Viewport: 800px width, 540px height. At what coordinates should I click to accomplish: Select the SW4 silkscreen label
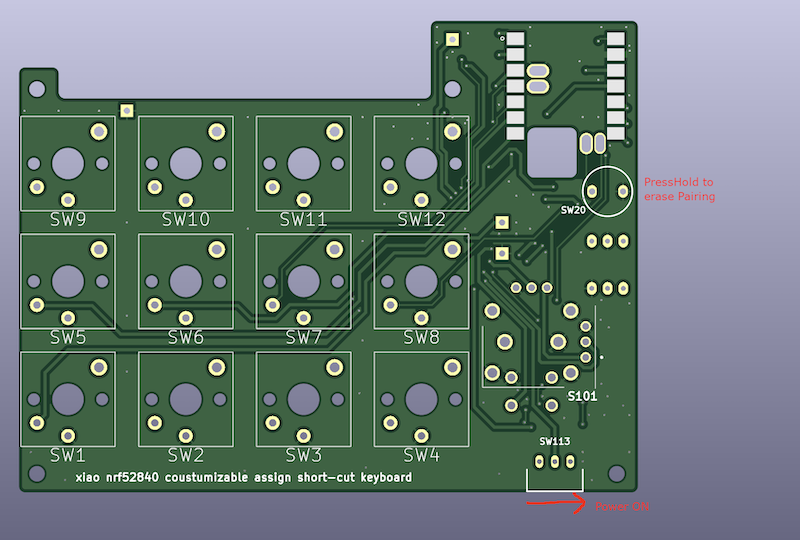point(421,455)
